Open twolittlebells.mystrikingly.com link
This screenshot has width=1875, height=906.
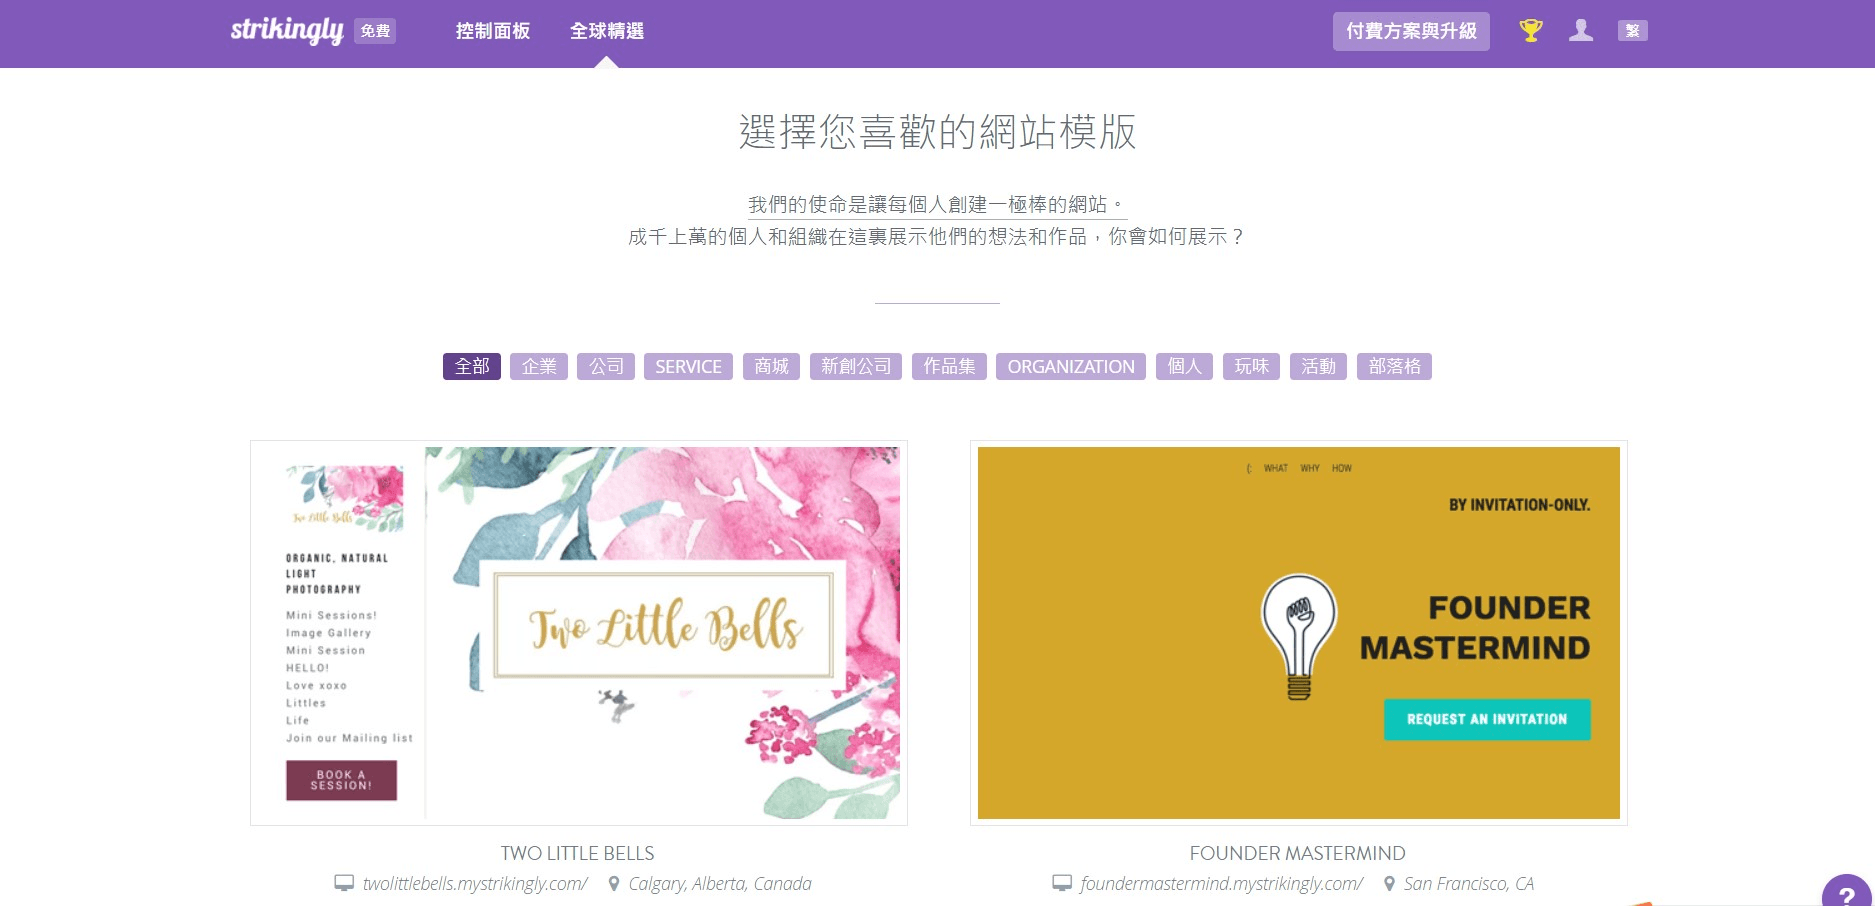coord(475,884)
